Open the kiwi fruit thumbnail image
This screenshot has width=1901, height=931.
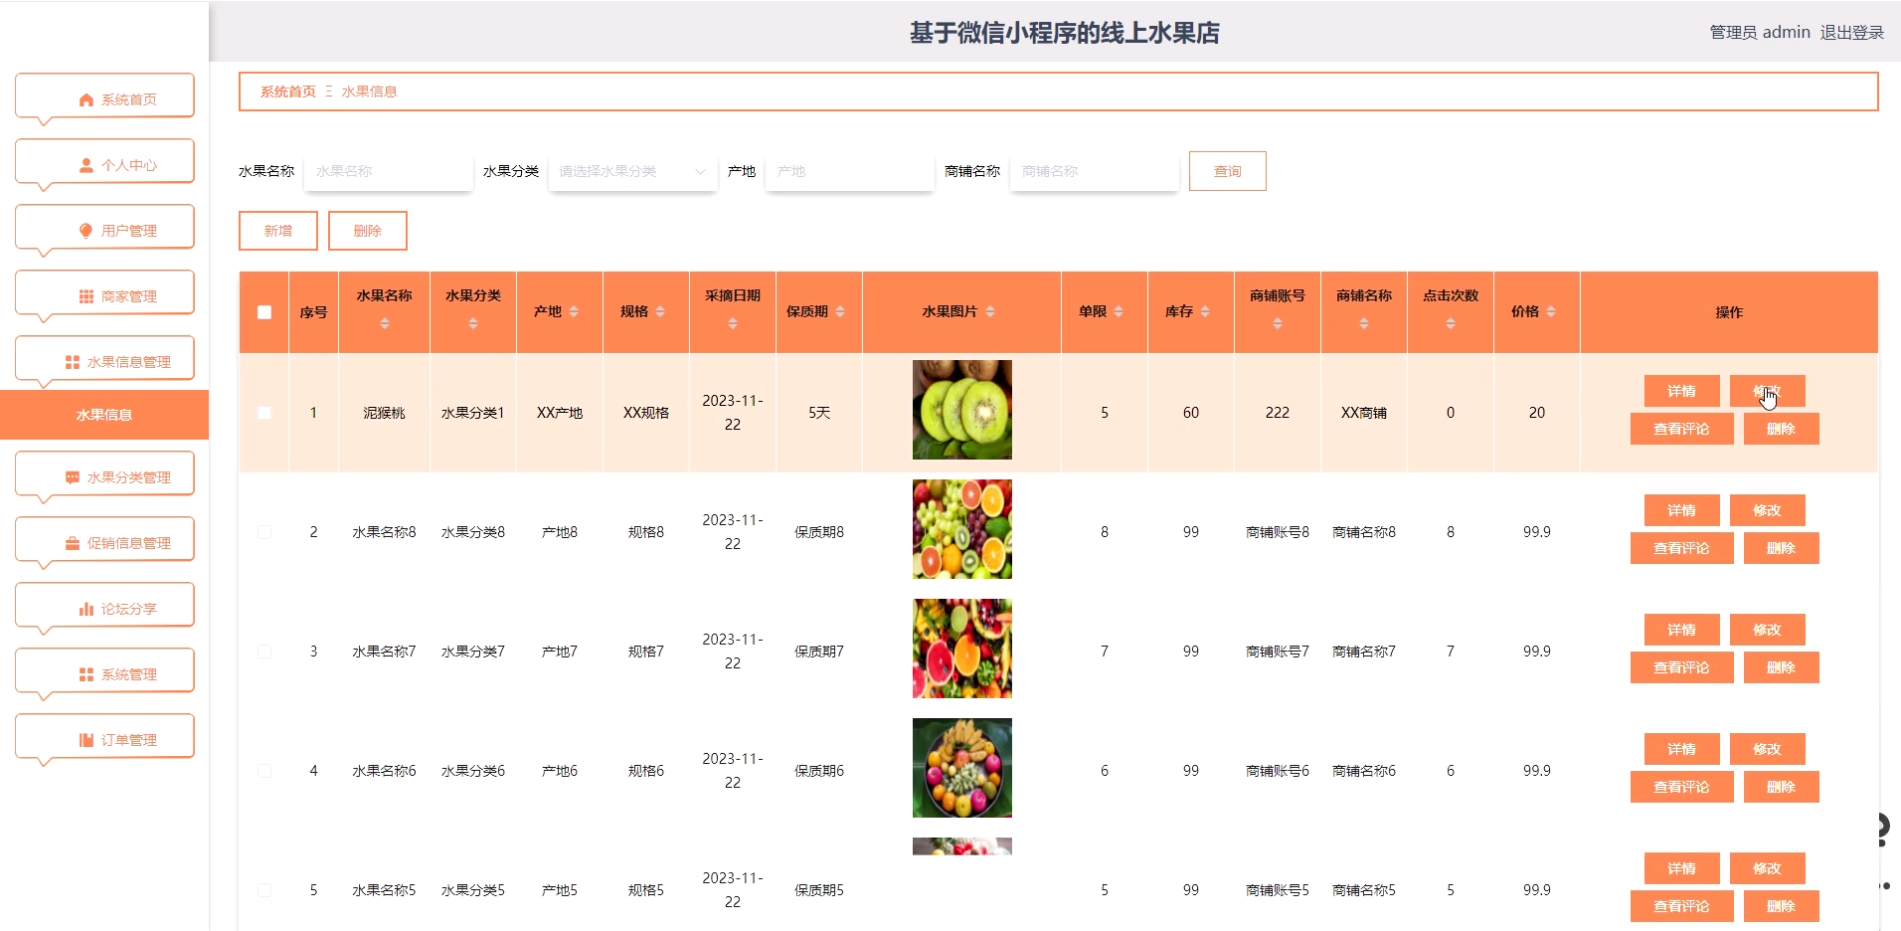962,410
